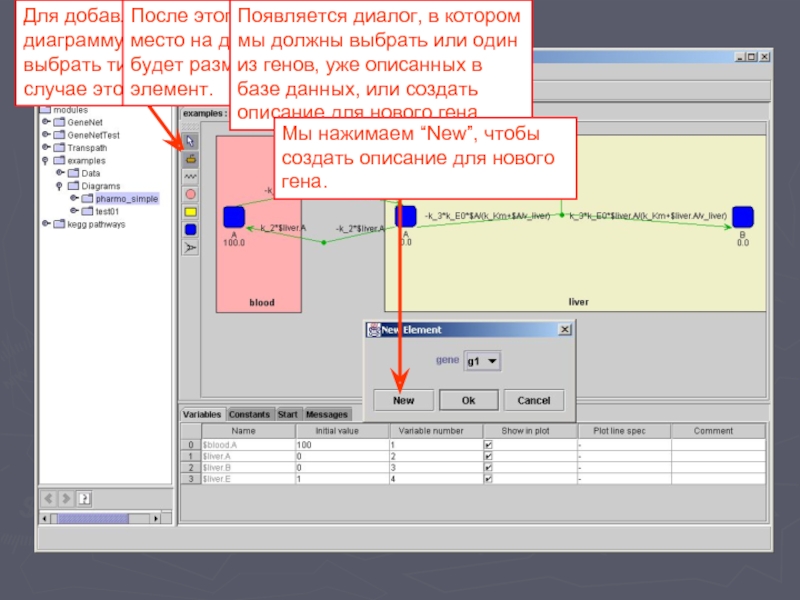Click New button in dialog

pos(404,401)
